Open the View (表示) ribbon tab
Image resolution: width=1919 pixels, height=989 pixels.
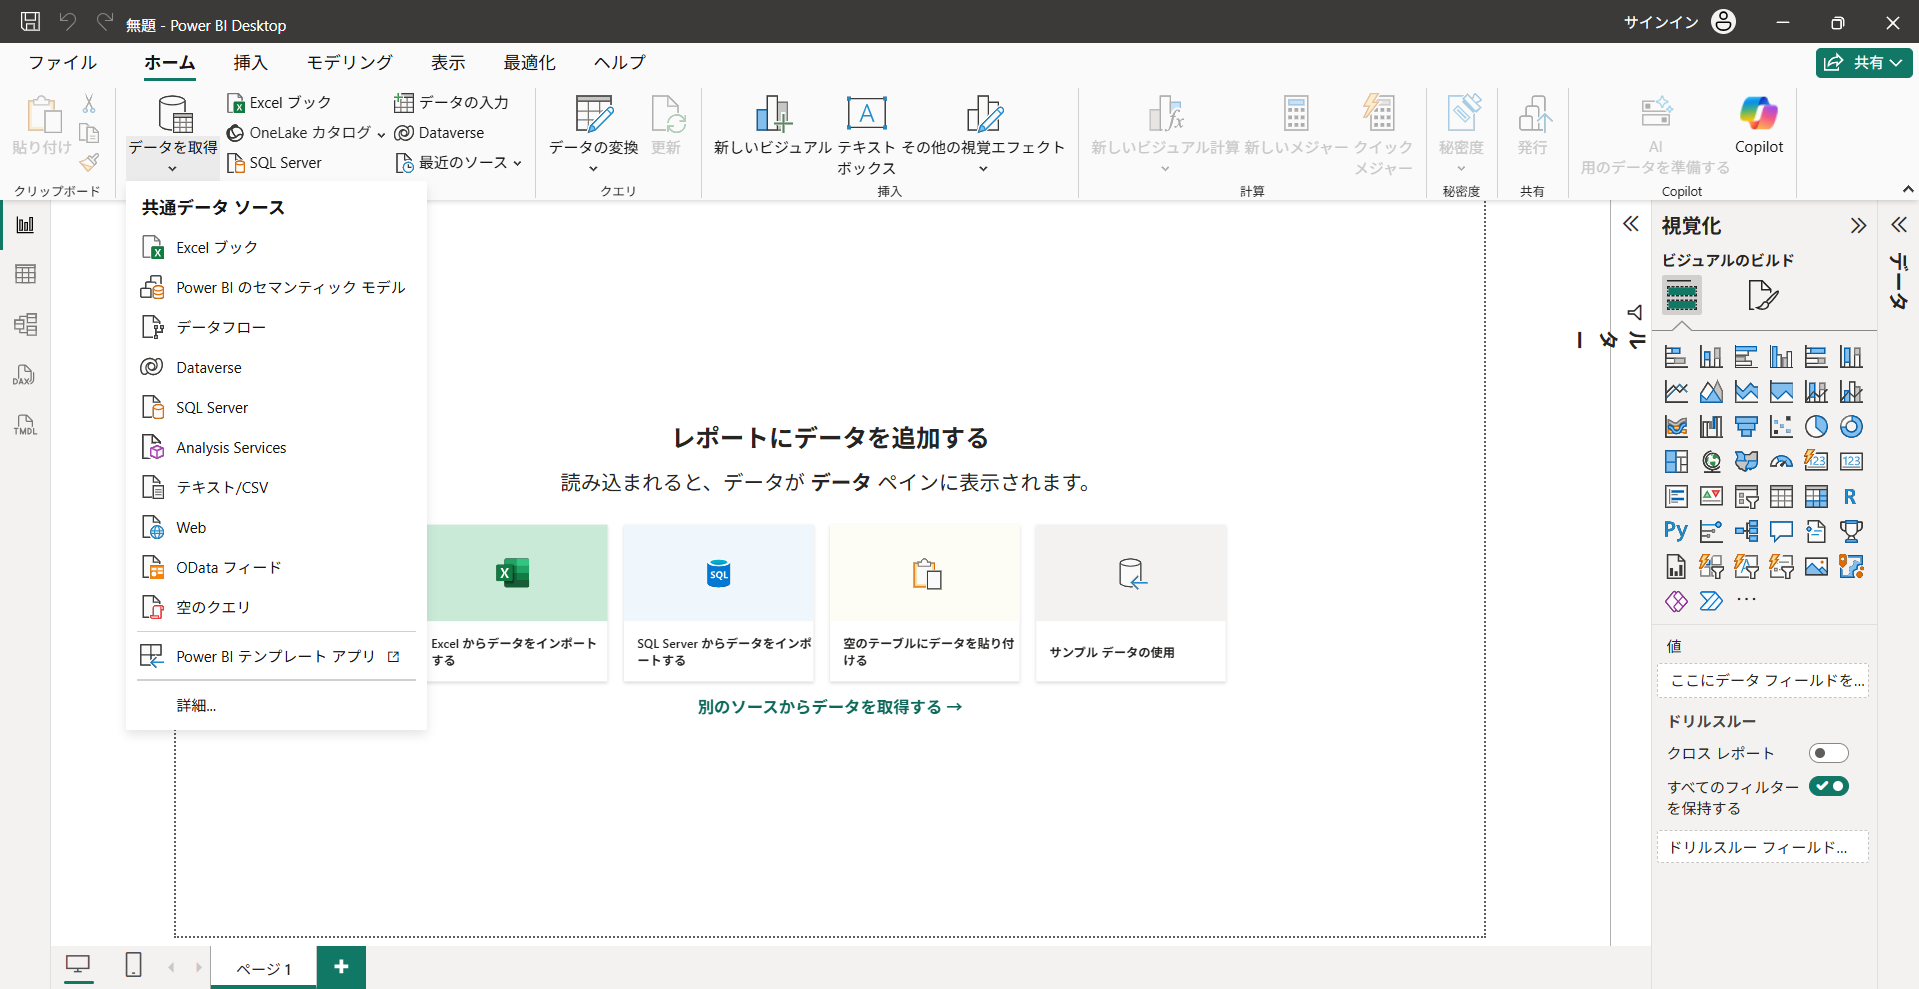click(448, 62)
